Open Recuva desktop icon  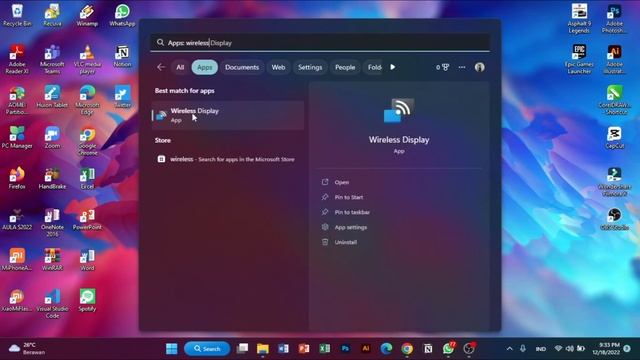pyautogui.click(x=52, y=15)
